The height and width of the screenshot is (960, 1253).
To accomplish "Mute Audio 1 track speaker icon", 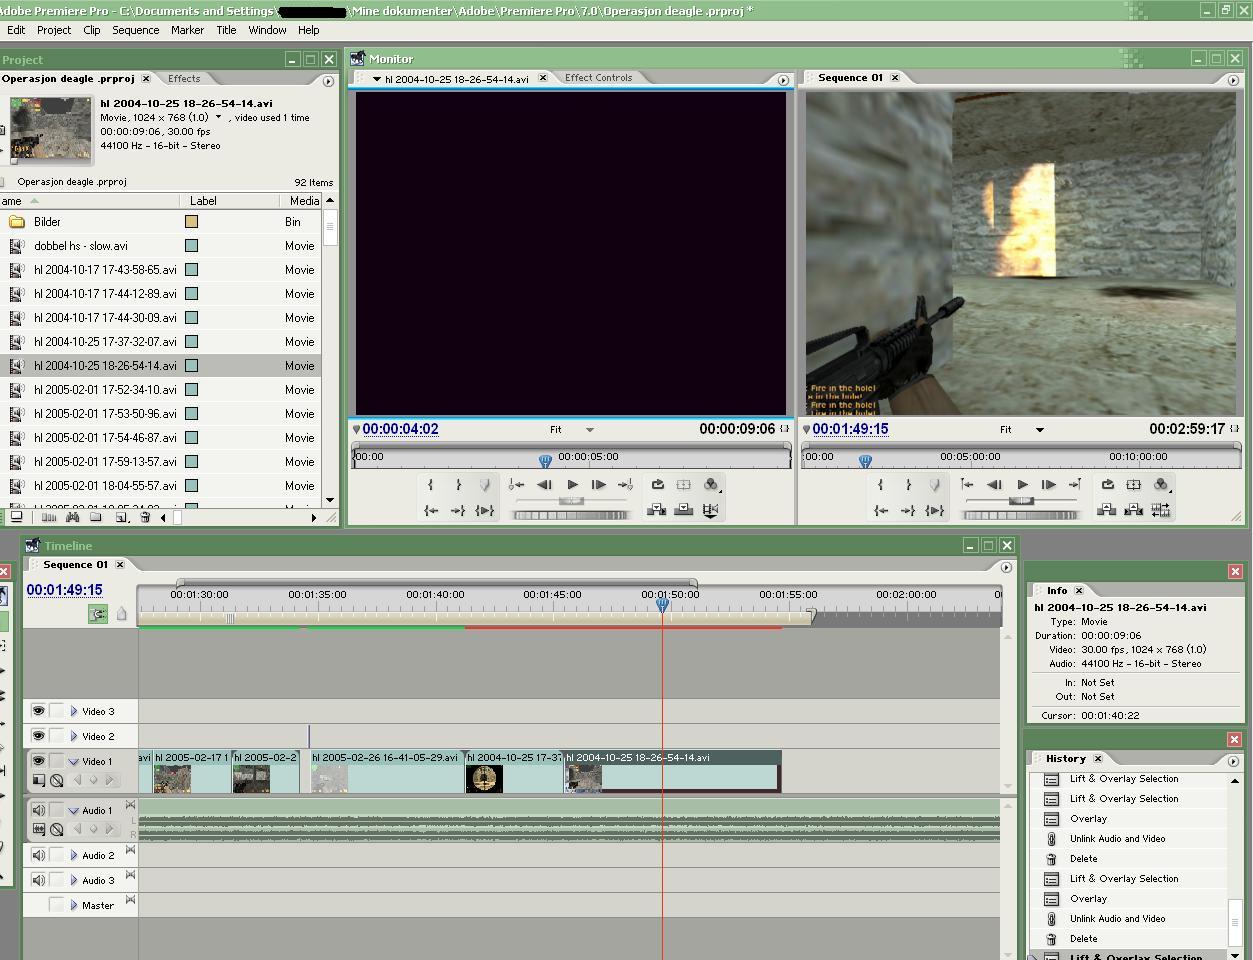I will coord(38,810).
